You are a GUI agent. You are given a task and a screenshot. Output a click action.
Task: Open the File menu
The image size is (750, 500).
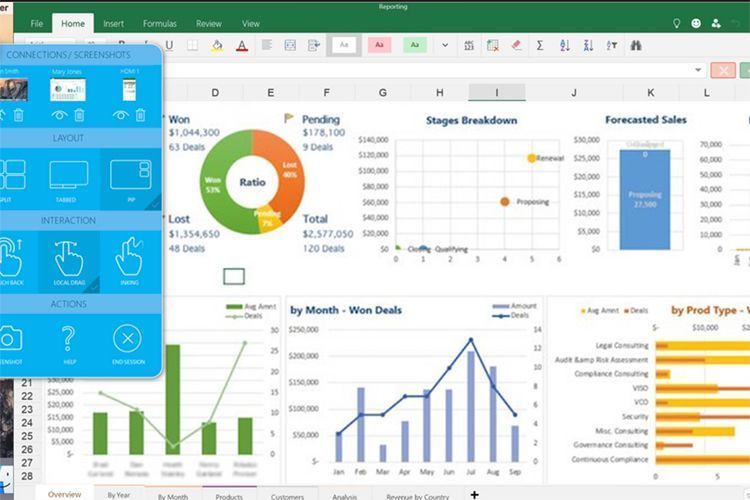(36, 23)
